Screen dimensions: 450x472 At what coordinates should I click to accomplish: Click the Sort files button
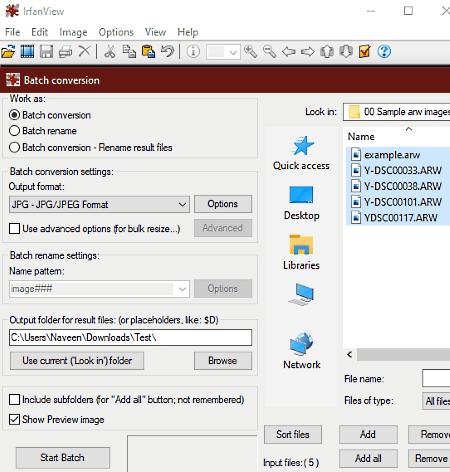293,434
